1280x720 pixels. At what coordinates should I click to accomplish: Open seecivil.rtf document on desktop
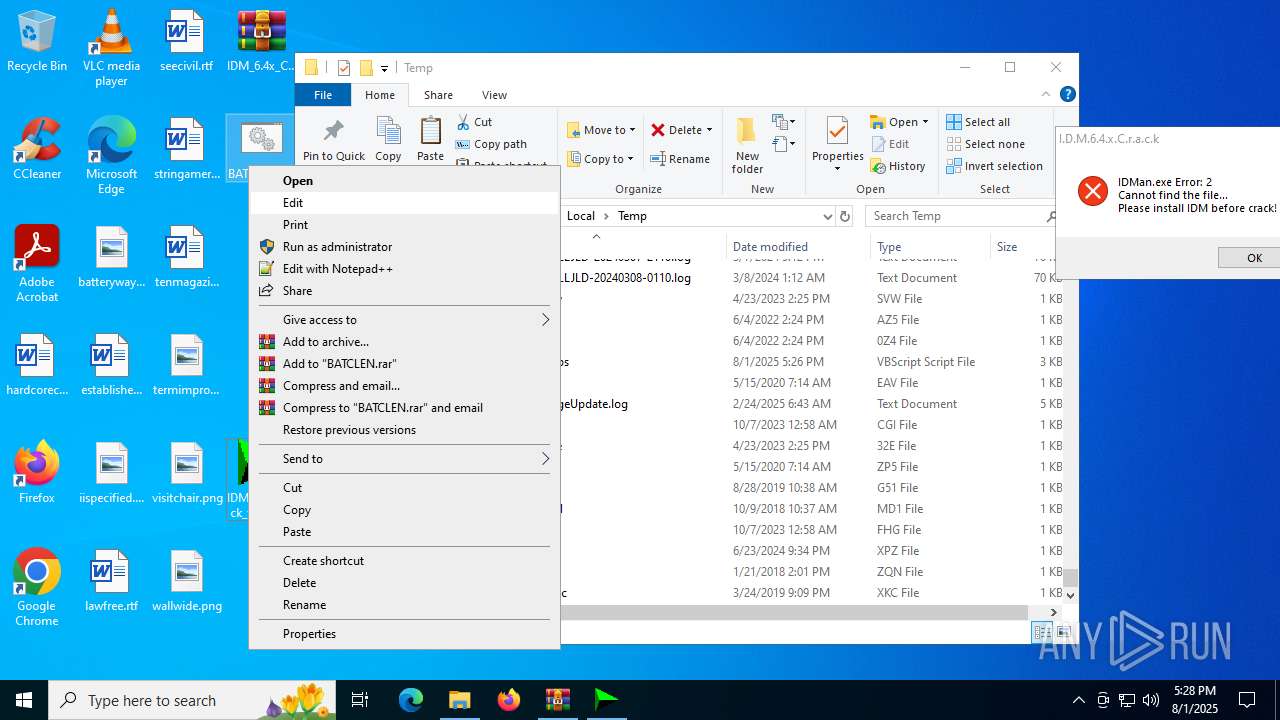coord(186,42)
